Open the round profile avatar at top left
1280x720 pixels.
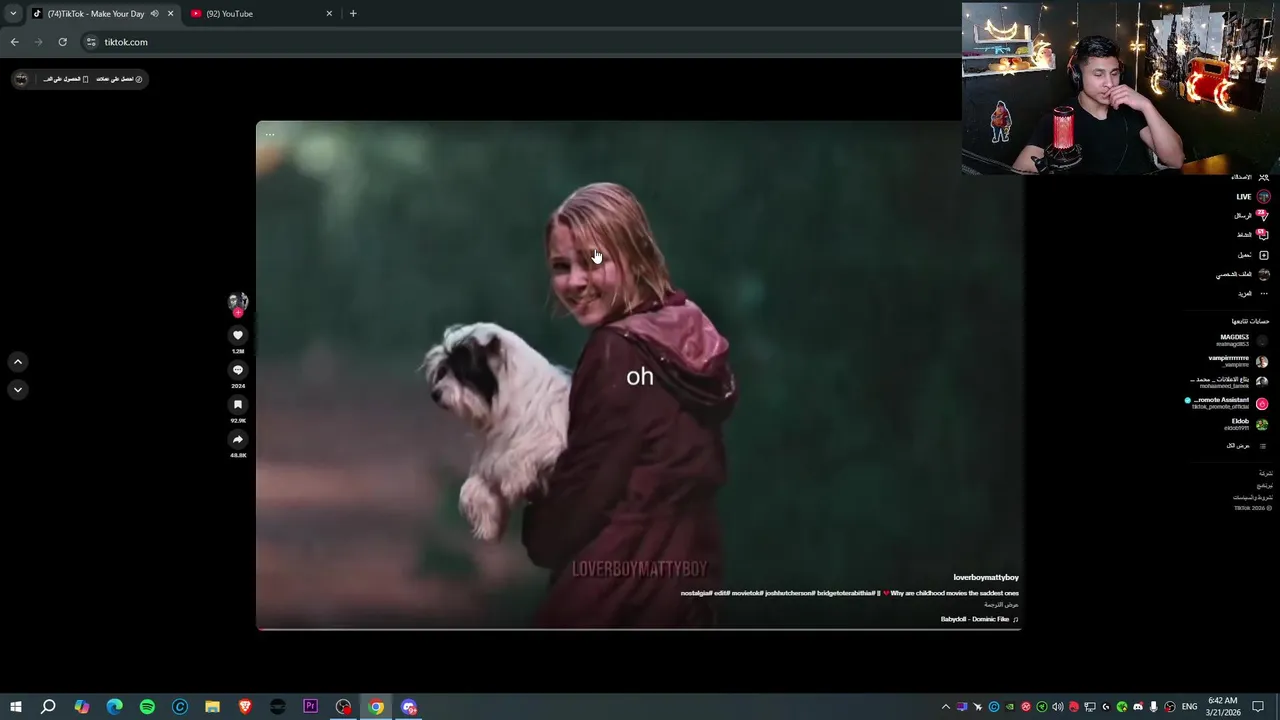pyautogui.click(x=21, y=79)
